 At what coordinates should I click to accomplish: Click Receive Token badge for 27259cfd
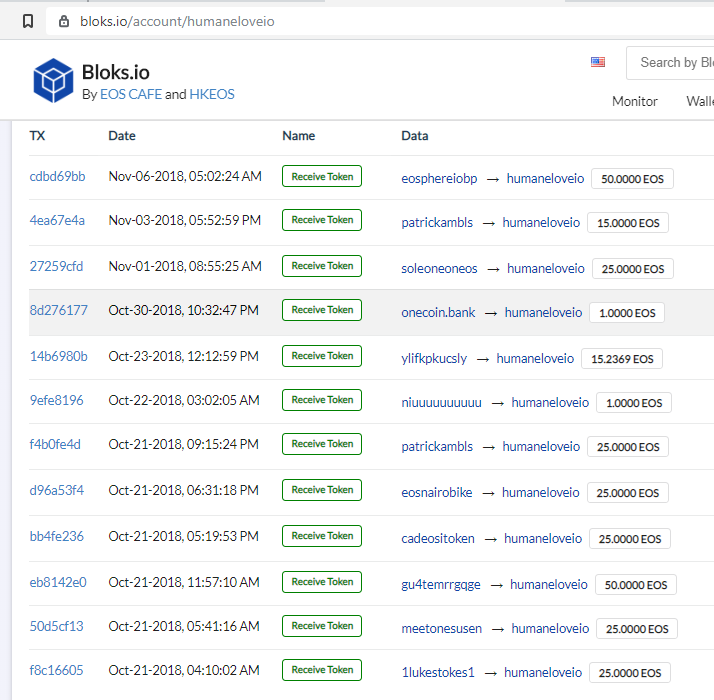click(x=322, y=266)
